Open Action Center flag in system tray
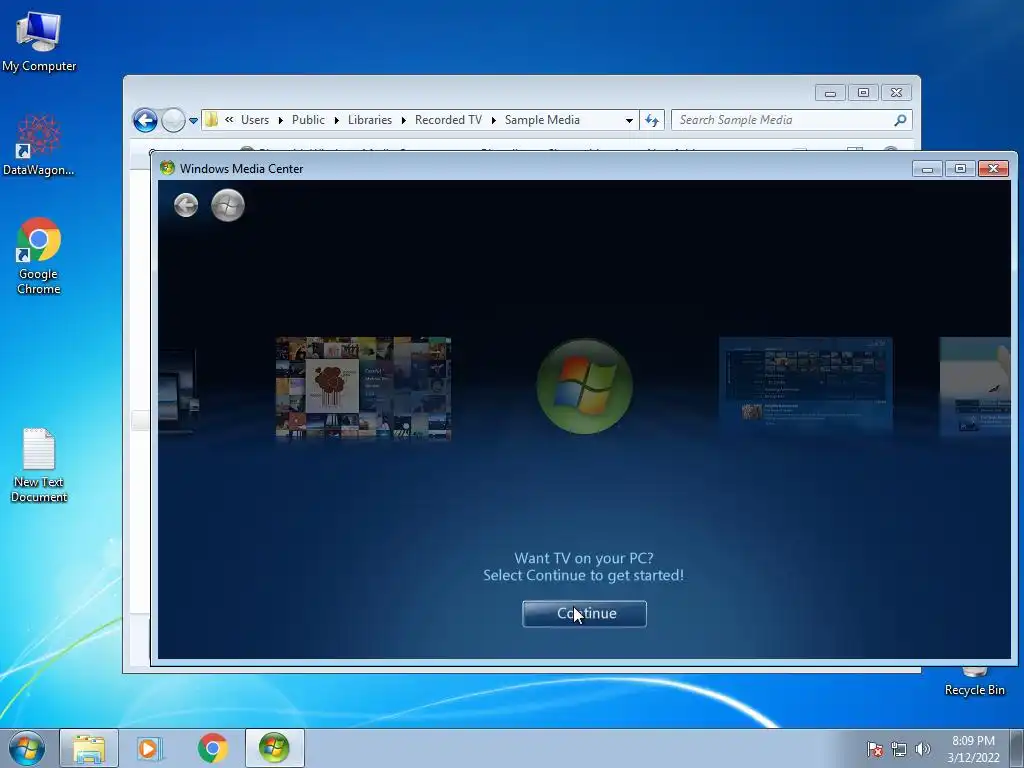This screenshot has height=768, width=1024. (x=874, y=749)
